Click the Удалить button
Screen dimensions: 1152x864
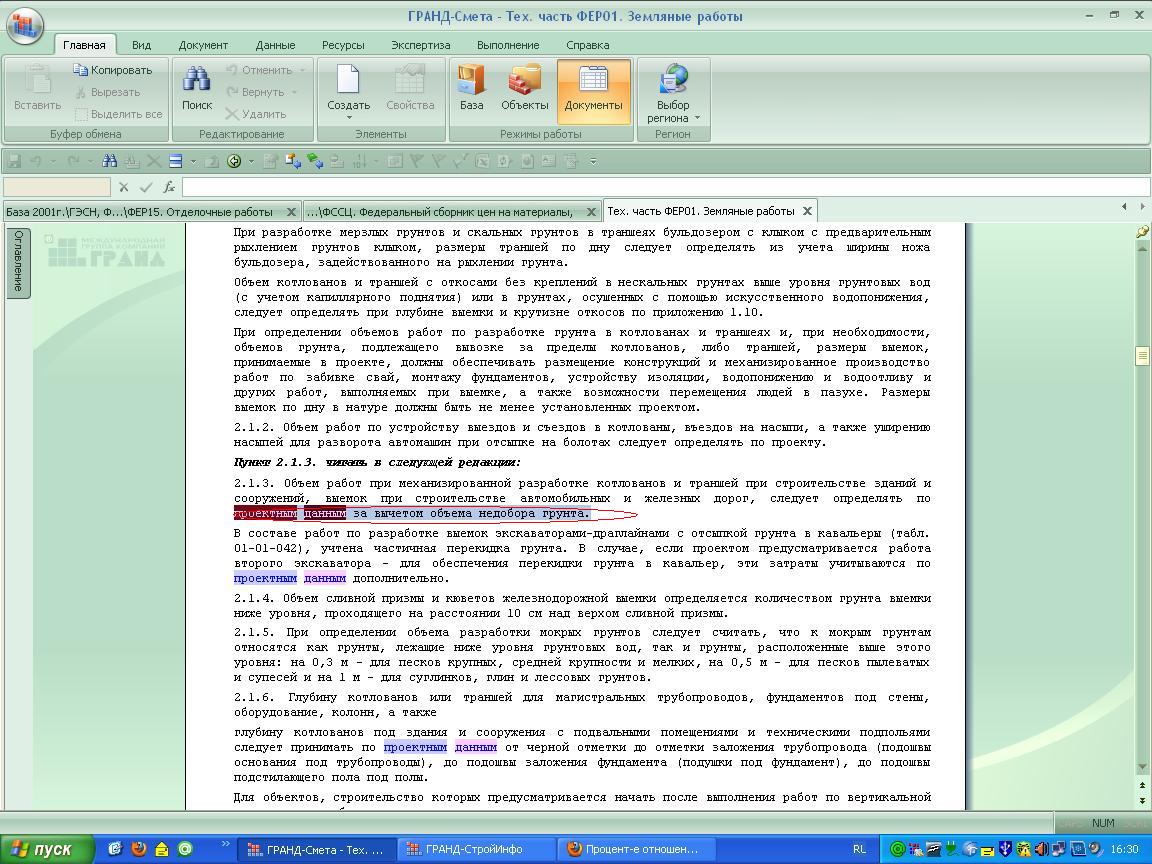(256, 114)
